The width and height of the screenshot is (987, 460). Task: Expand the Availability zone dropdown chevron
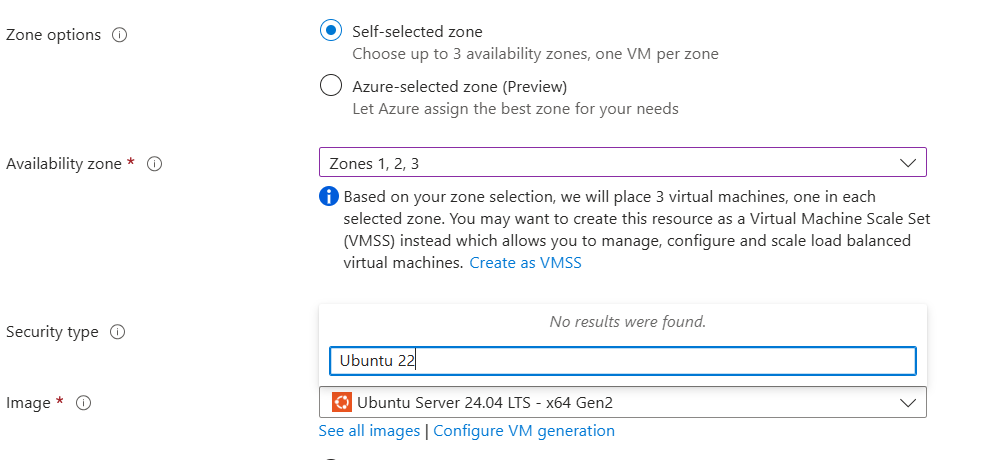click(x=908, y=163)
